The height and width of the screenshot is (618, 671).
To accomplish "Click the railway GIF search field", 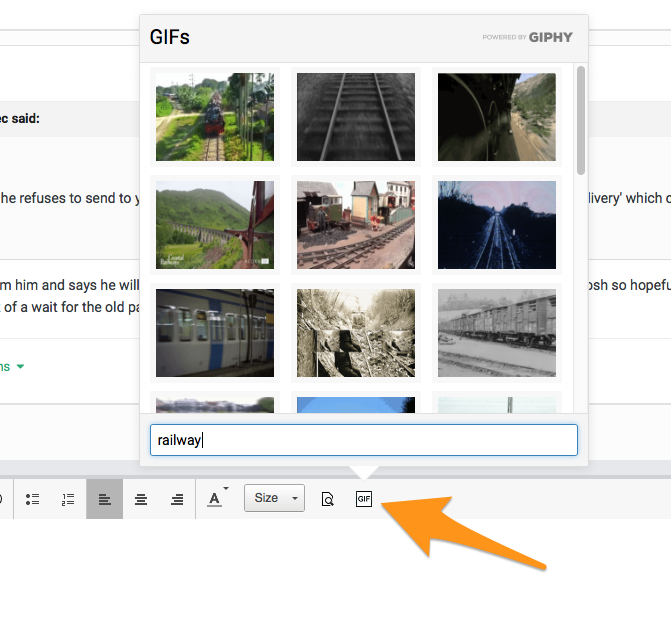I will [363, 440].
